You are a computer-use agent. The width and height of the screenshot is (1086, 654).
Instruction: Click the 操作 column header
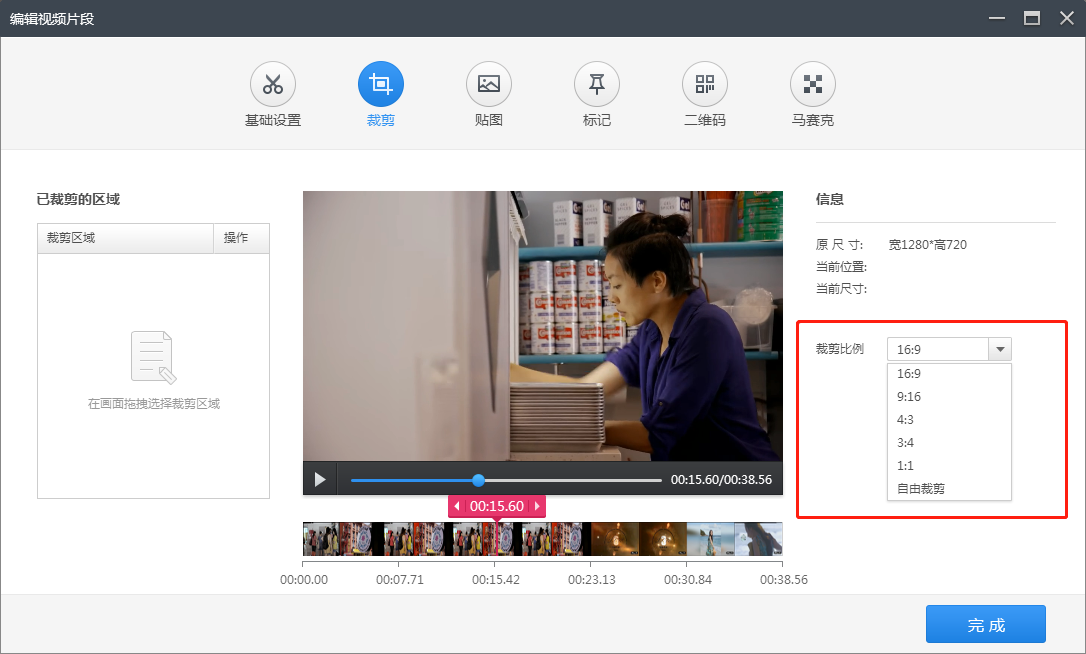[236, 238]
